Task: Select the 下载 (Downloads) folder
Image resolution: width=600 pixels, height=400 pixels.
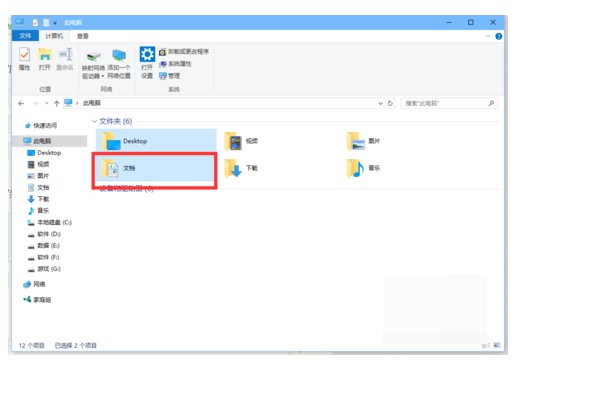Action: (x=241, y=168)
